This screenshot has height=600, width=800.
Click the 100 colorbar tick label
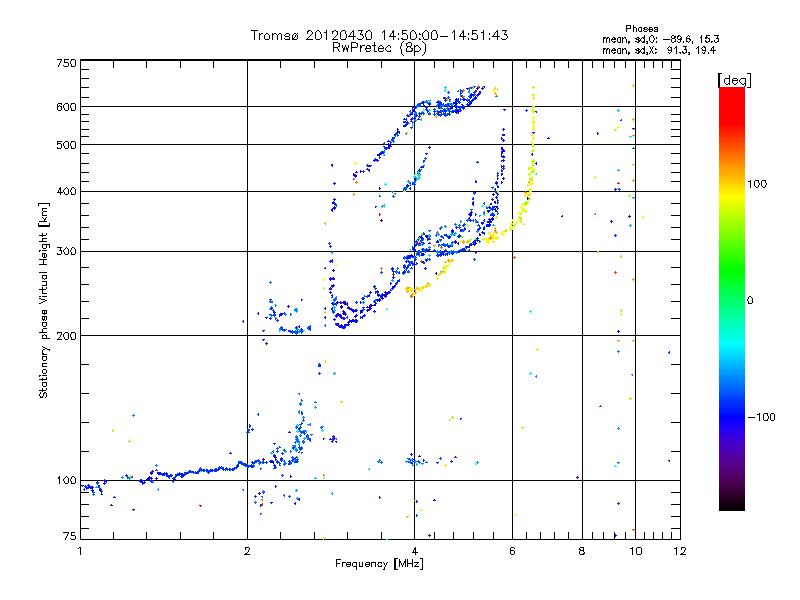757,184
